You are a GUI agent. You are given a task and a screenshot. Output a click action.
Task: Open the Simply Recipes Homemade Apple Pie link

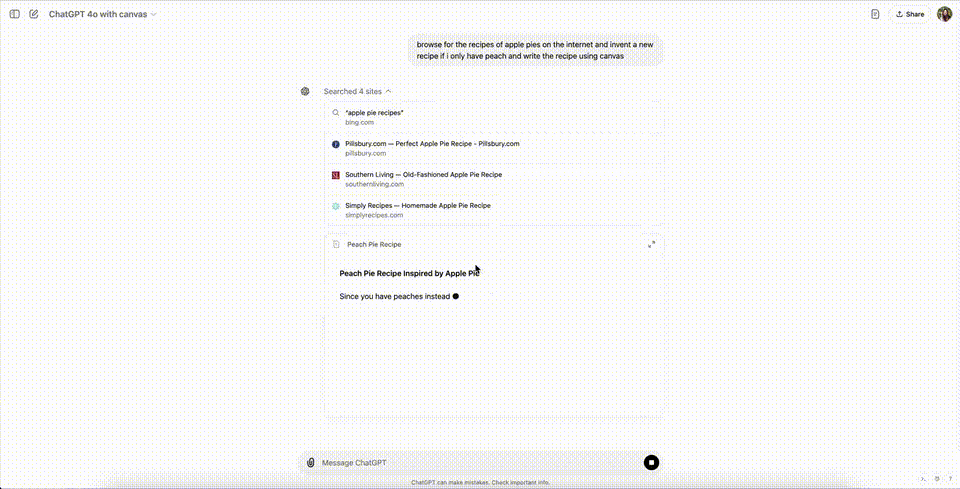(495, 210)
